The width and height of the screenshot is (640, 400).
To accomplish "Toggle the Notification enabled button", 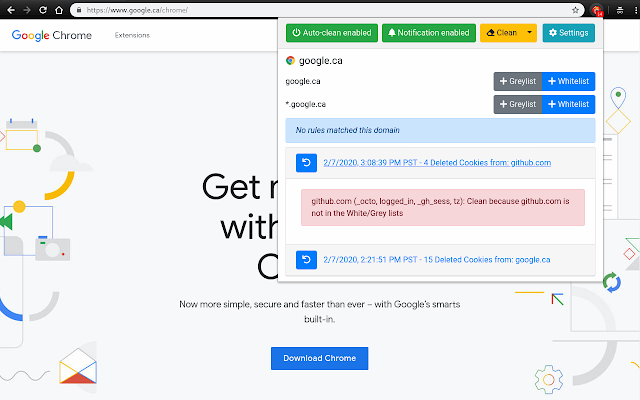I will coord(429,33).
